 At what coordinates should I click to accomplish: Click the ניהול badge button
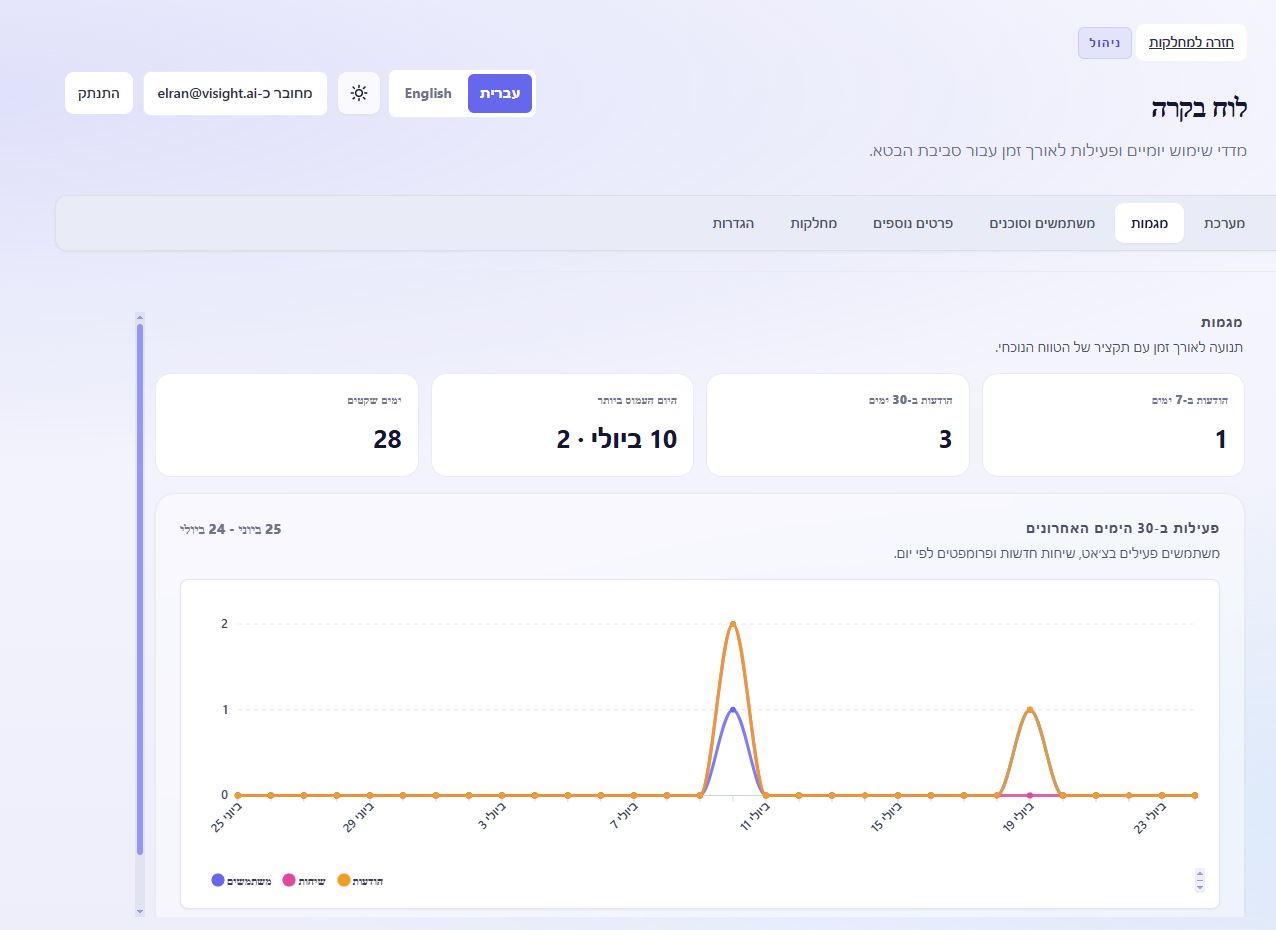tap(1105, 43)
